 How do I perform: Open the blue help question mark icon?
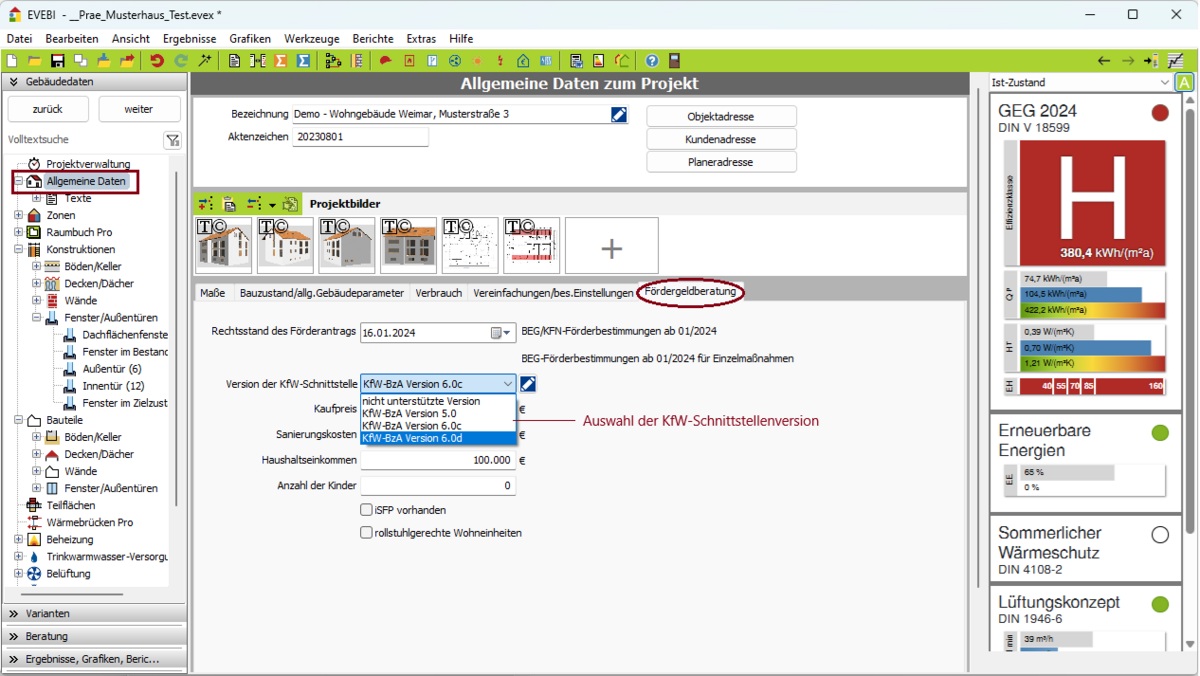tap(652, 61)
